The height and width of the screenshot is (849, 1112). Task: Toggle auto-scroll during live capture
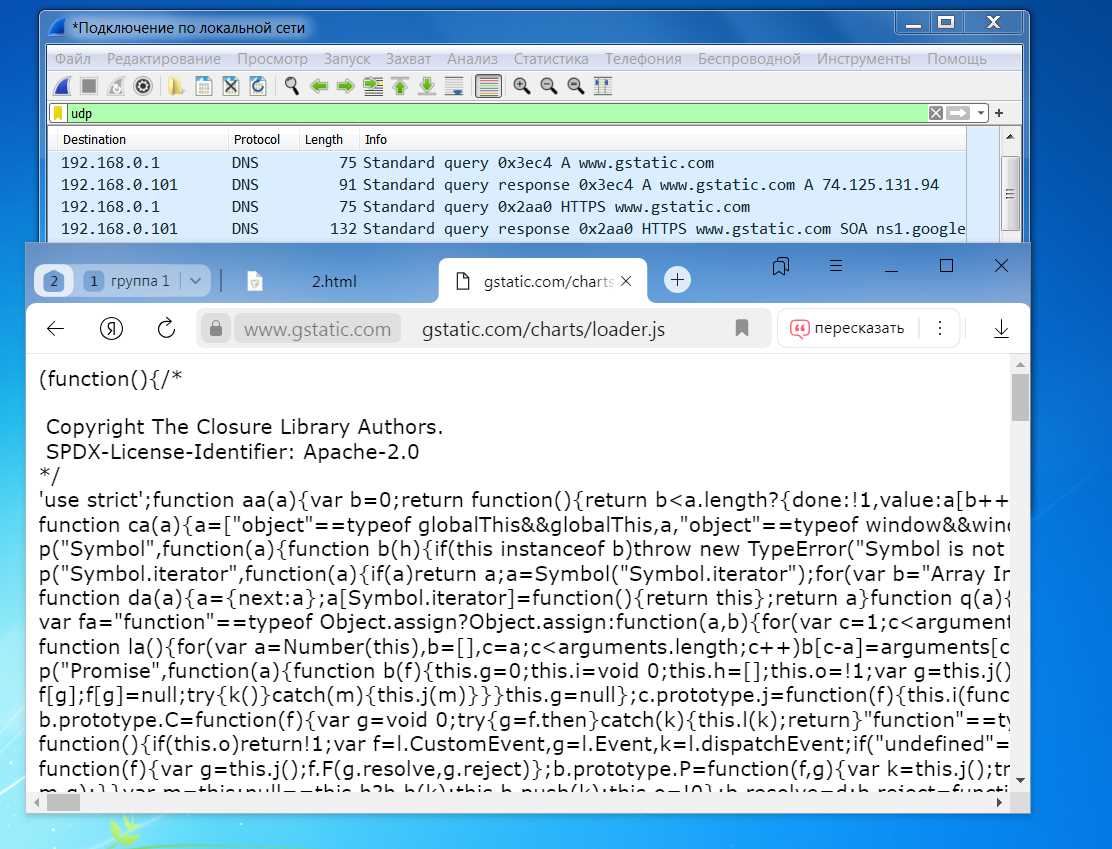[x=454, y=86]
